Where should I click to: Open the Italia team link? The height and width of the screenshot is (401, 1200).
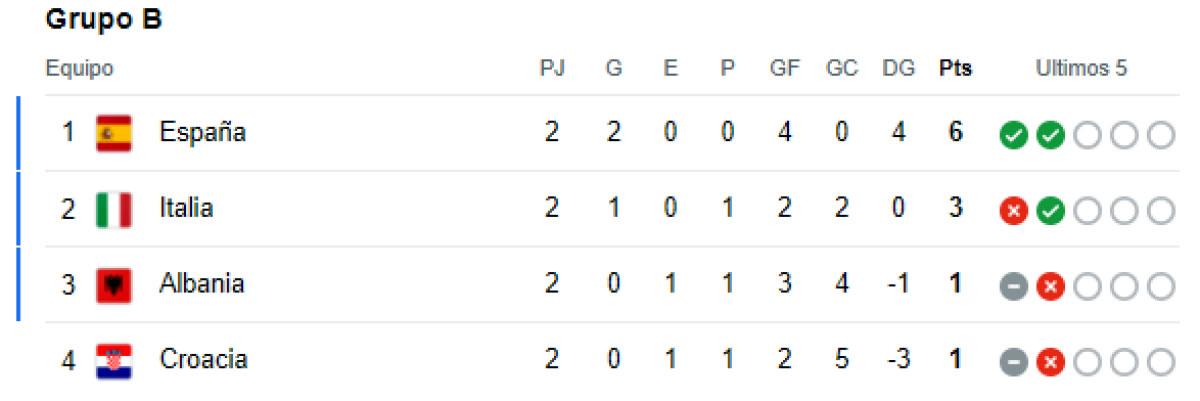click(x=186, y=208)
